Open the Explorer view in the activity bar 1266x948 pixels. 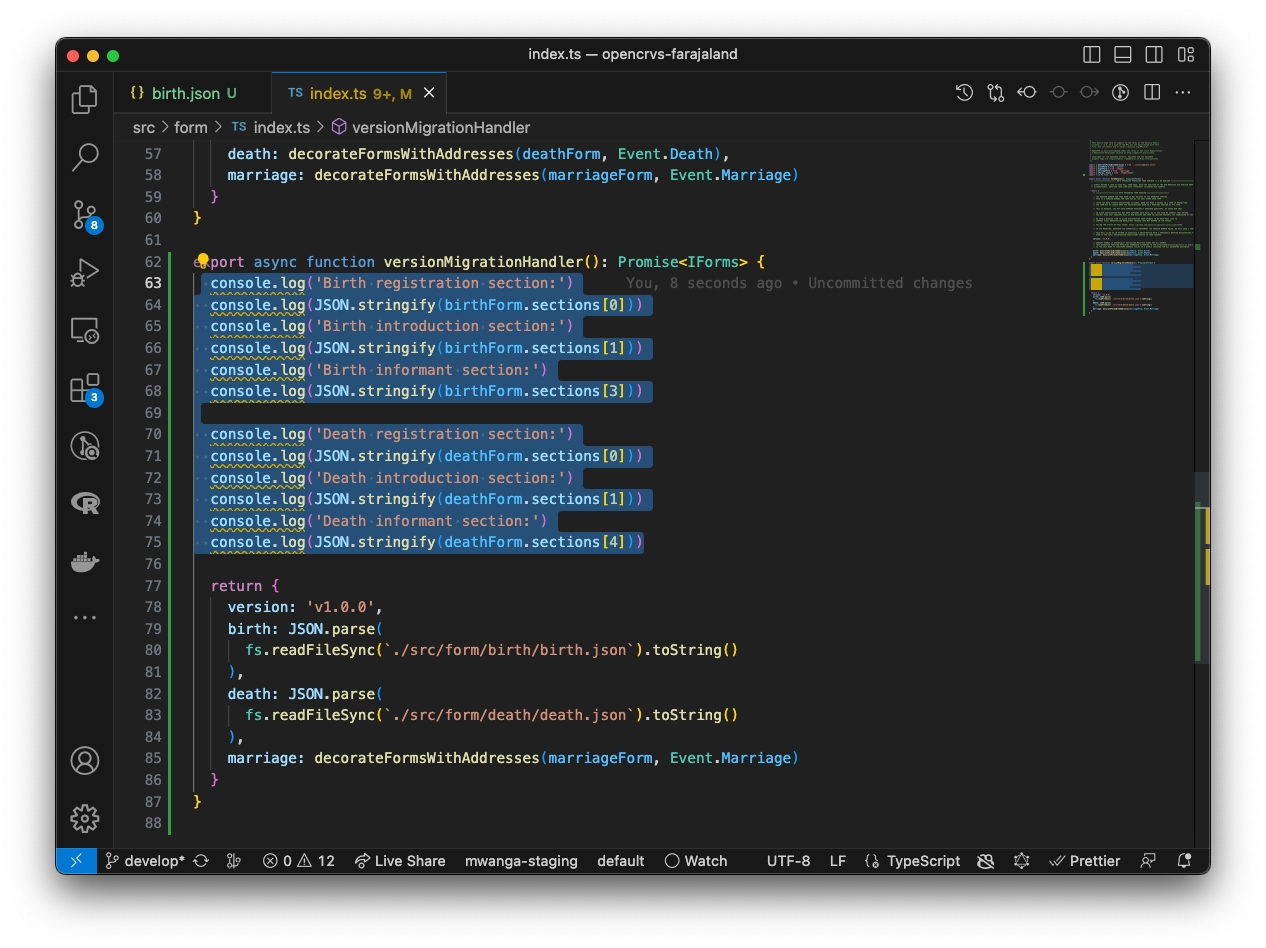85,98
